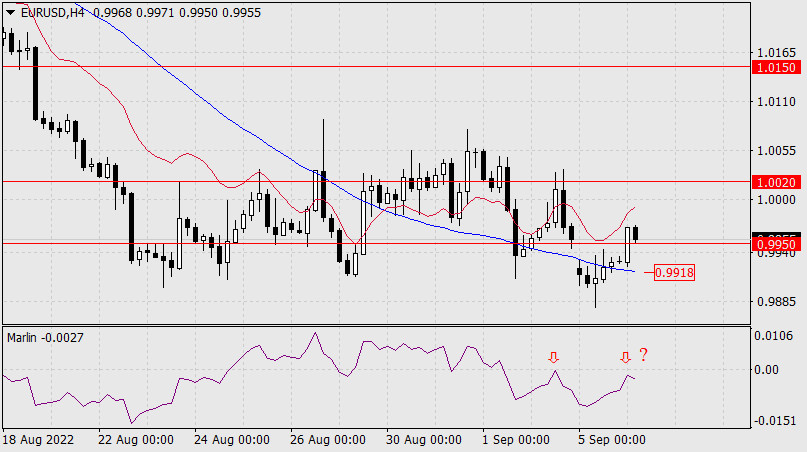The image size is (807, 452).
Task: Click the red 0.9950 price level label
Action: click(x=776, y=244)
